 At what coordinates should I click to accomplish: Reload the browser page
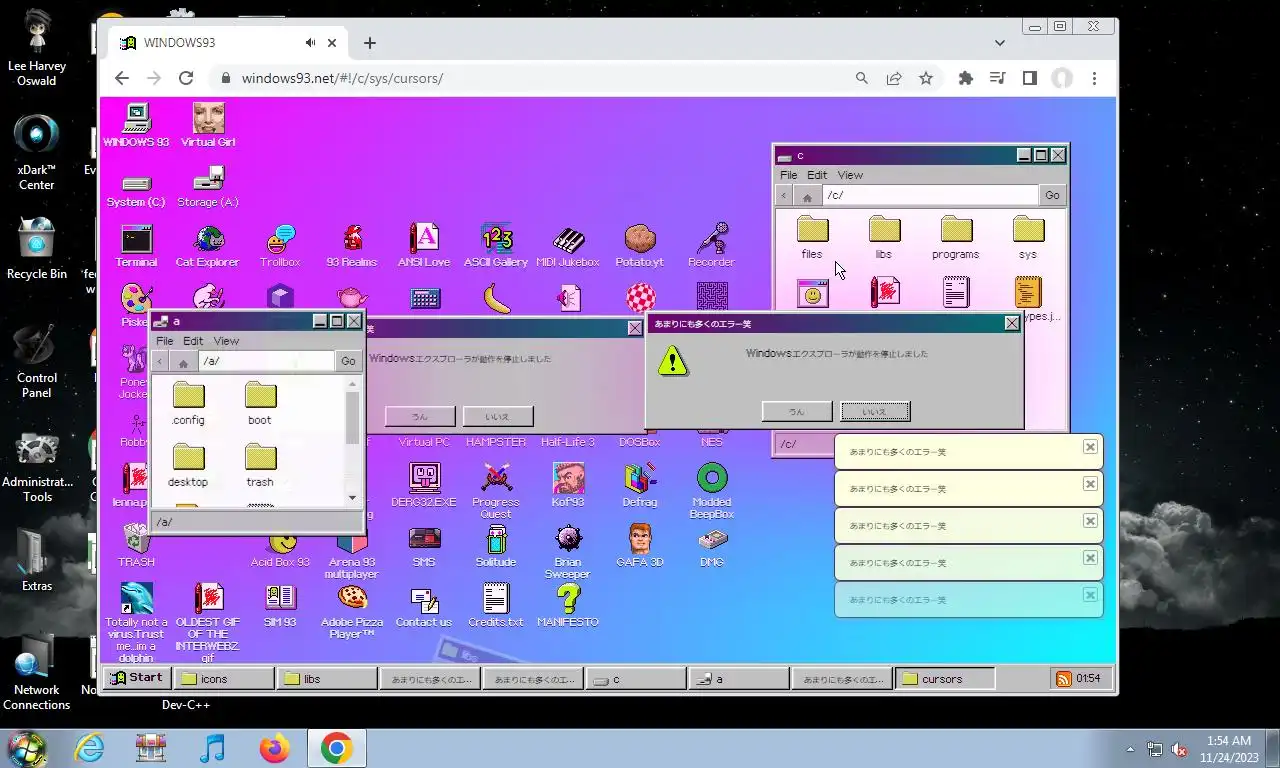[x=186, y=78]
